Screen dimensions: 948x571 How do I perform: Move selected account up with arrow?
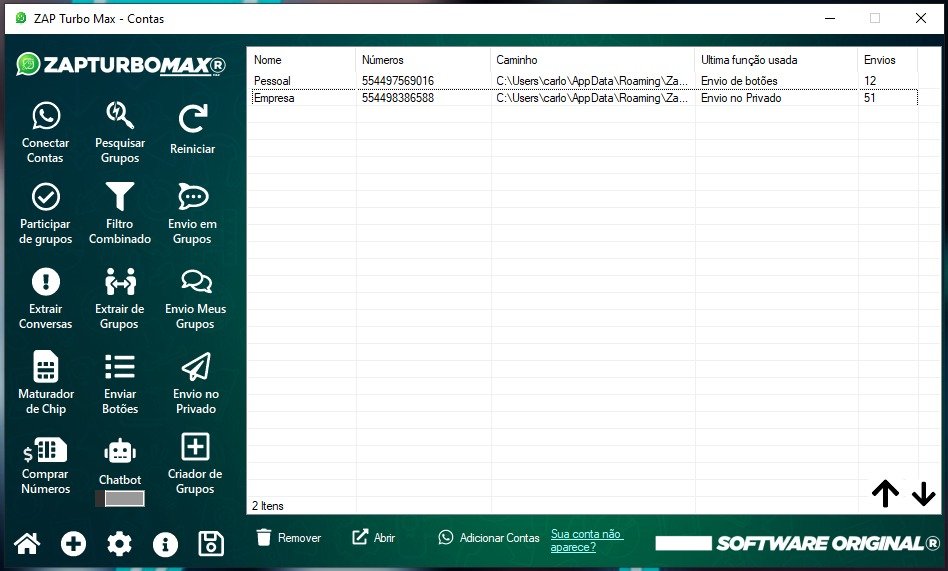[x=885, y=493]
